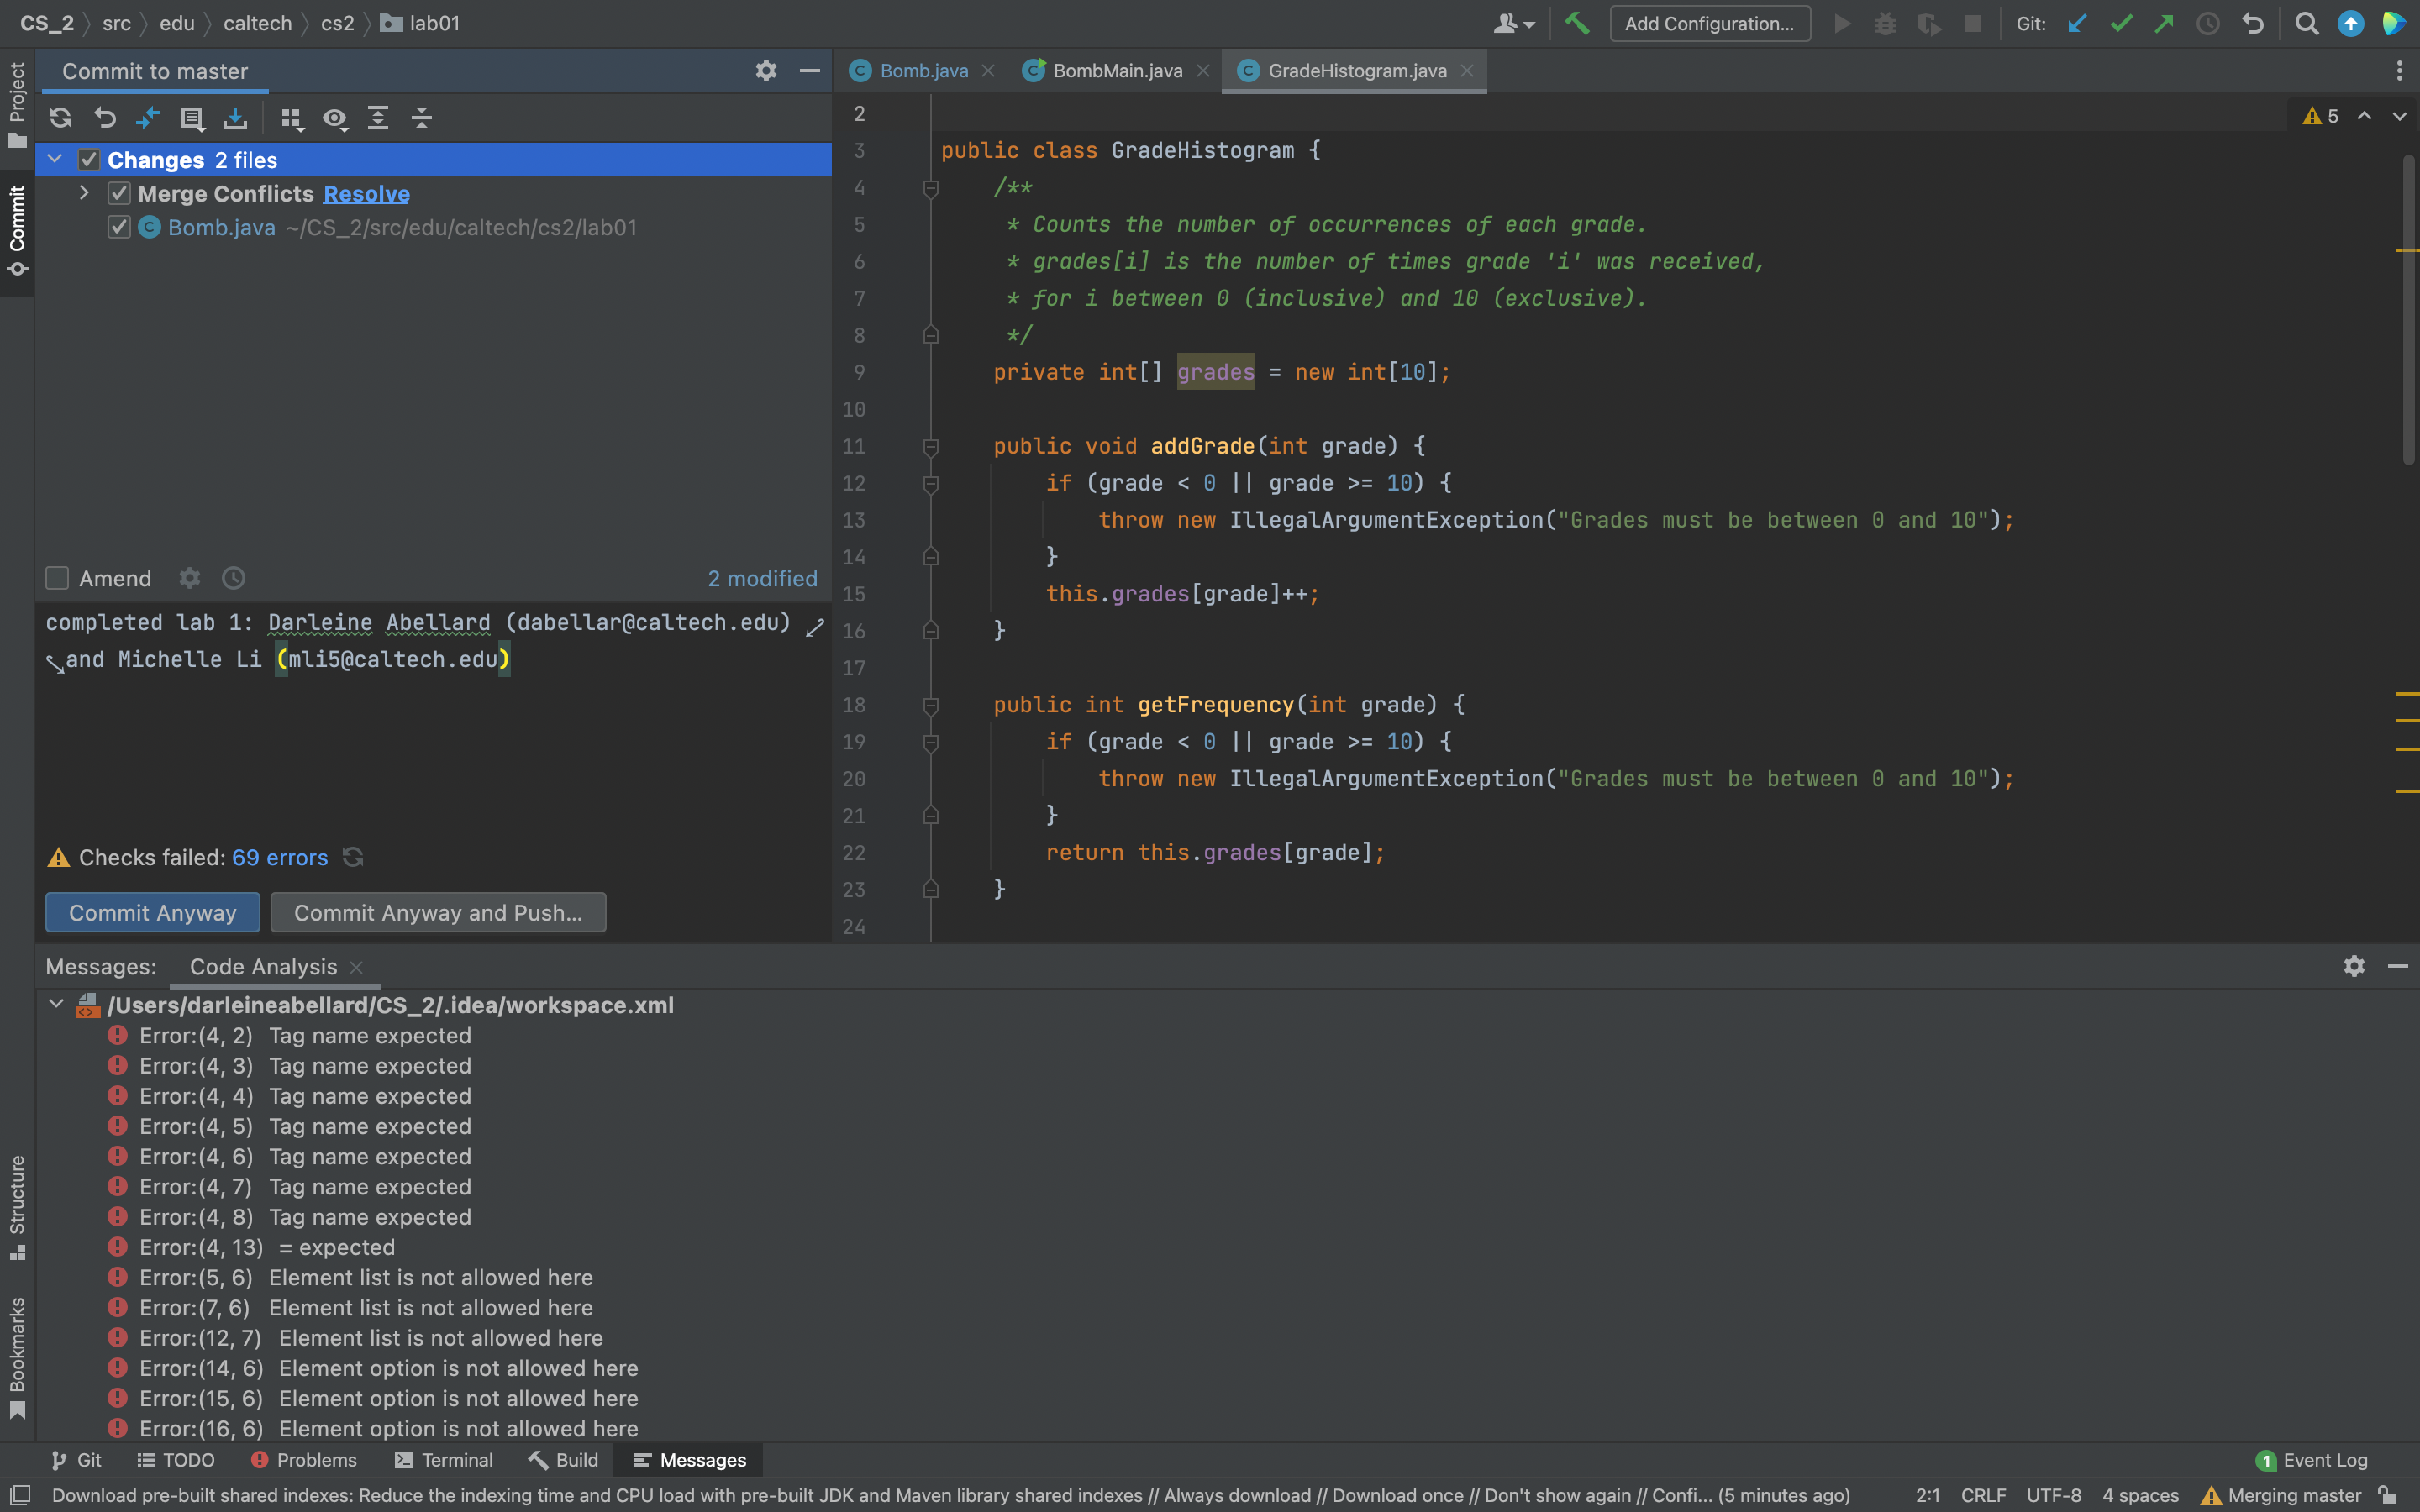Collapse the workspace.xml error list

pos(56,1004)
